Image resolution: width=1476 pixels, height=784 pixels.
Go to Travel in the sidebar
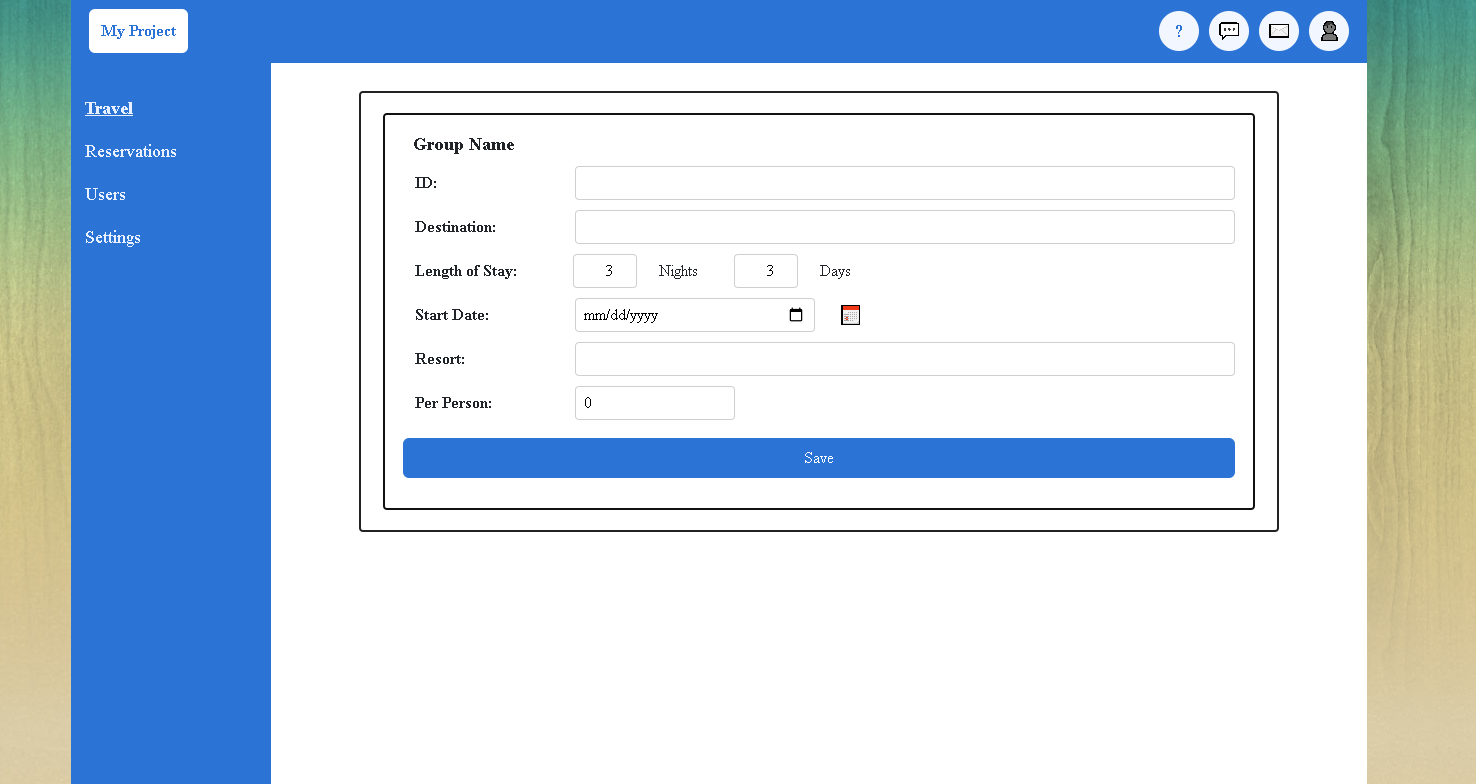(109, 108)
